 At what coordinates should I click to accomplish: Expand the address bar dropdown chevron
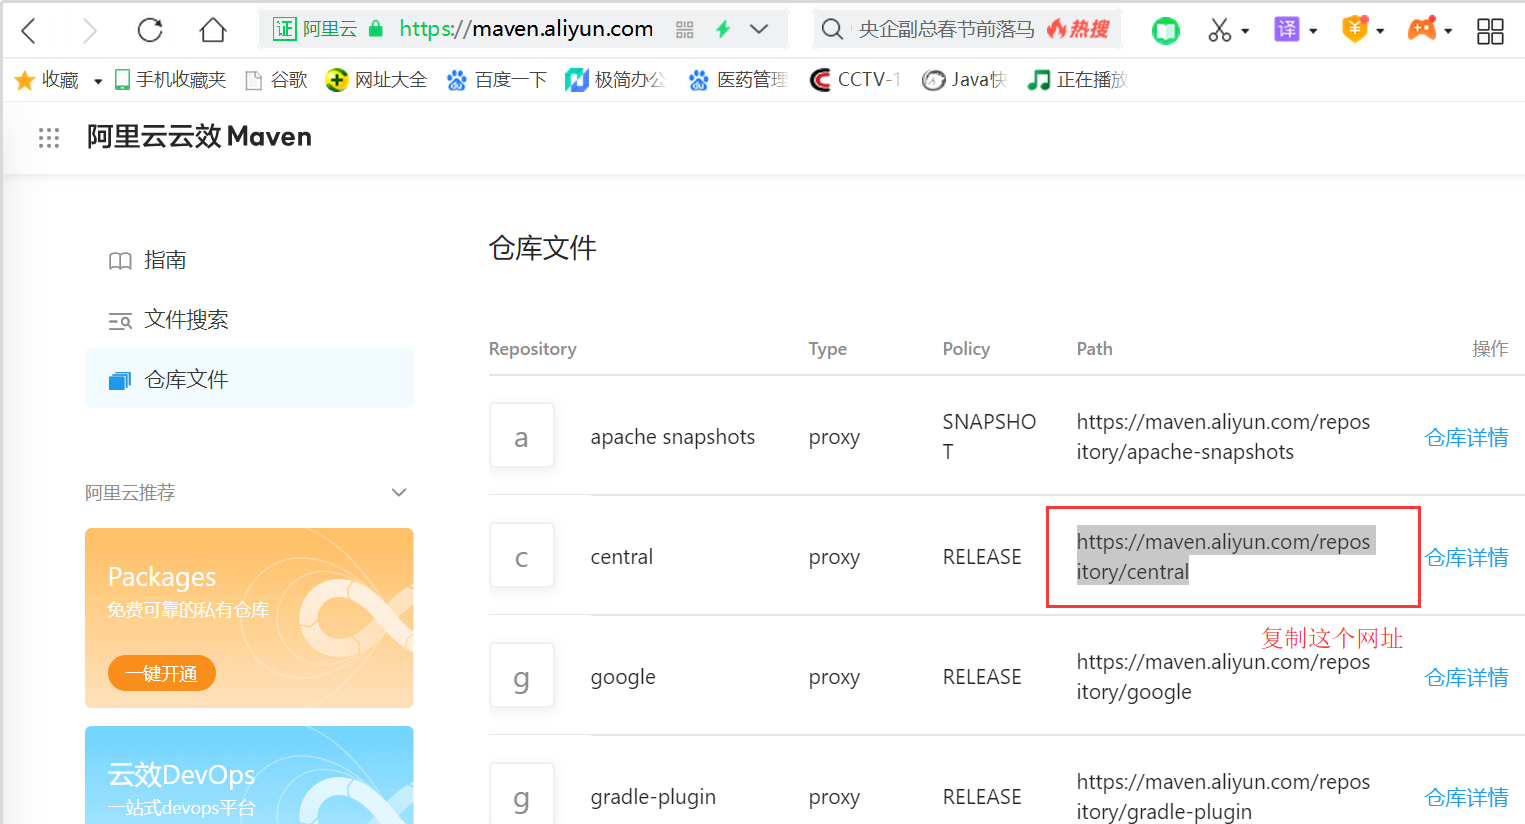pos(759,29)
